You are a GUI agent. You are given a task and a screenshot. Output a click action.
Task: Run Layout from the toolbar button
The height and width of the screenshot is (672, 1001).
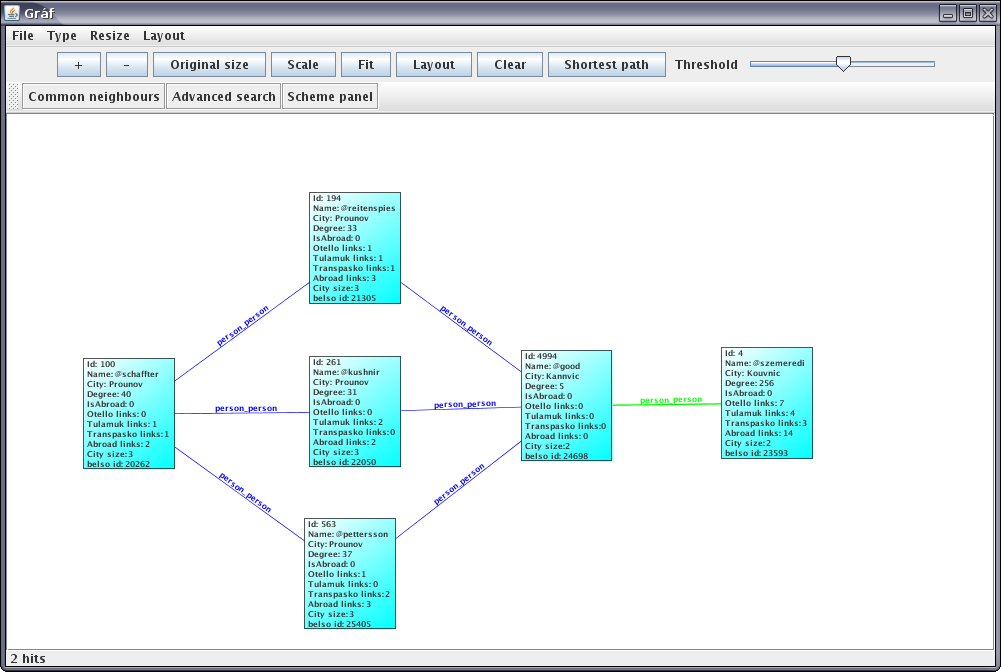point(434,65)
